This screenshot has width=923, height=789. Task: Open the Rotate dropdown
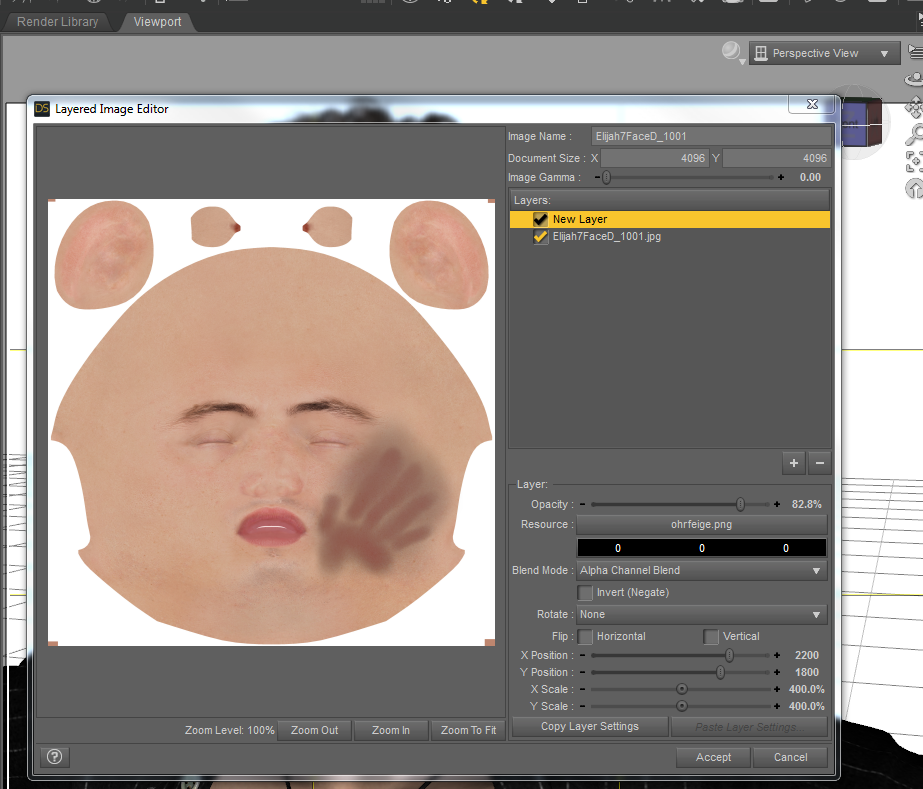click(702, 614)
